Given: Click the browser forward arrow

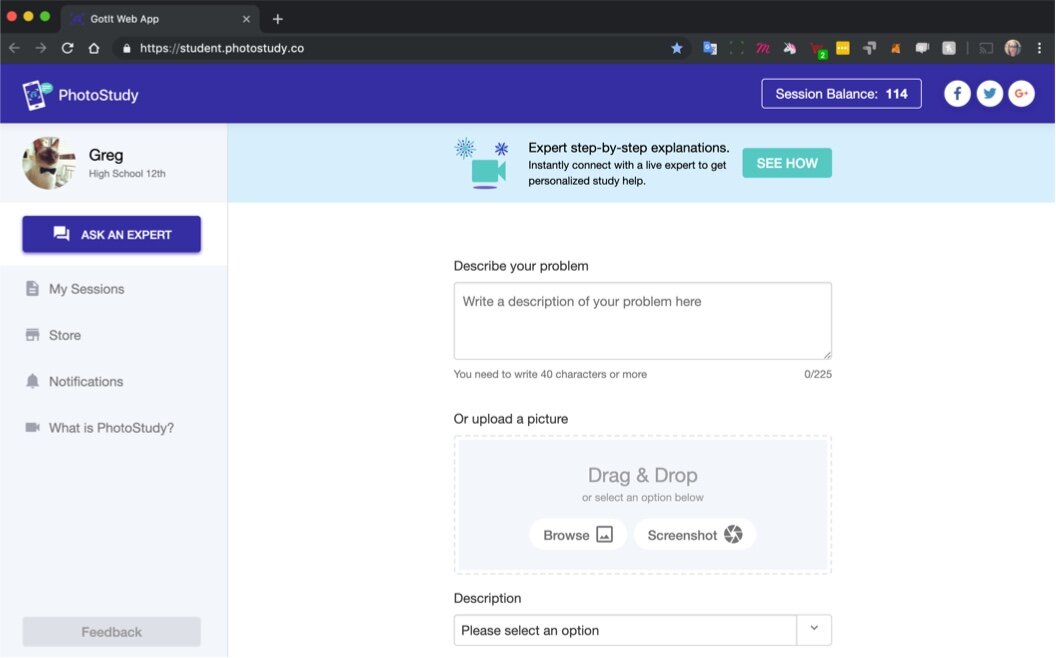Looking at the screenshot, I should (x=40, y=48).
